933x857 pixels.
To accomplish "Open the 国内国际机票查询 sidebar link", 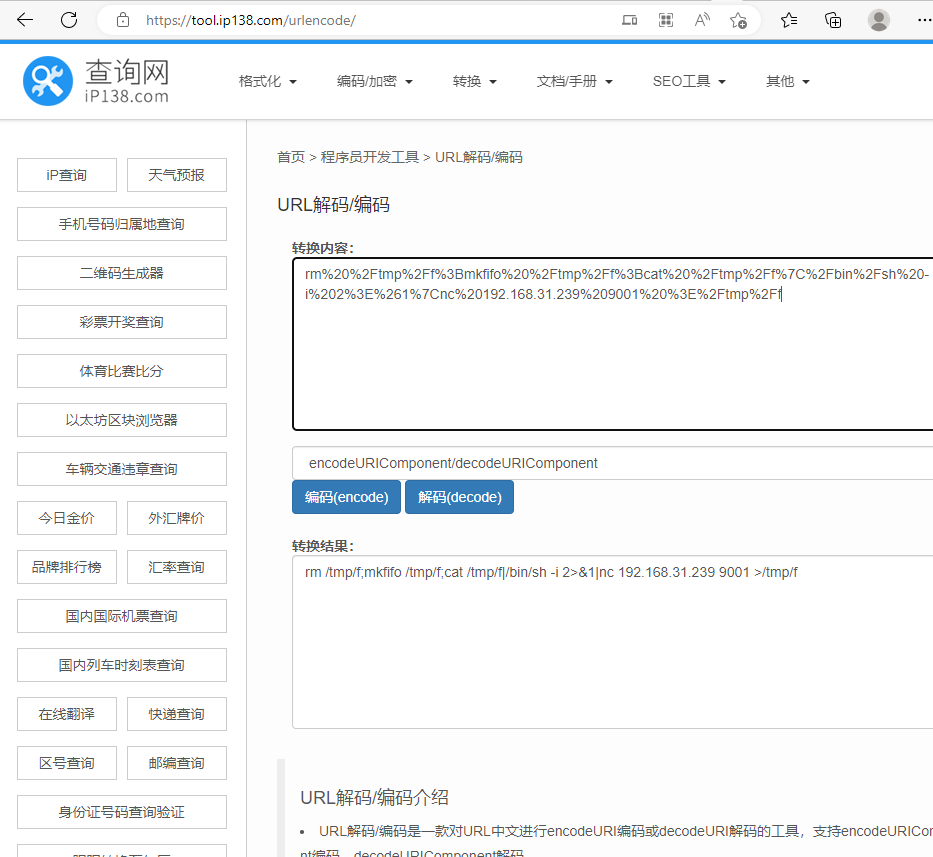I will tap(122, 616).
